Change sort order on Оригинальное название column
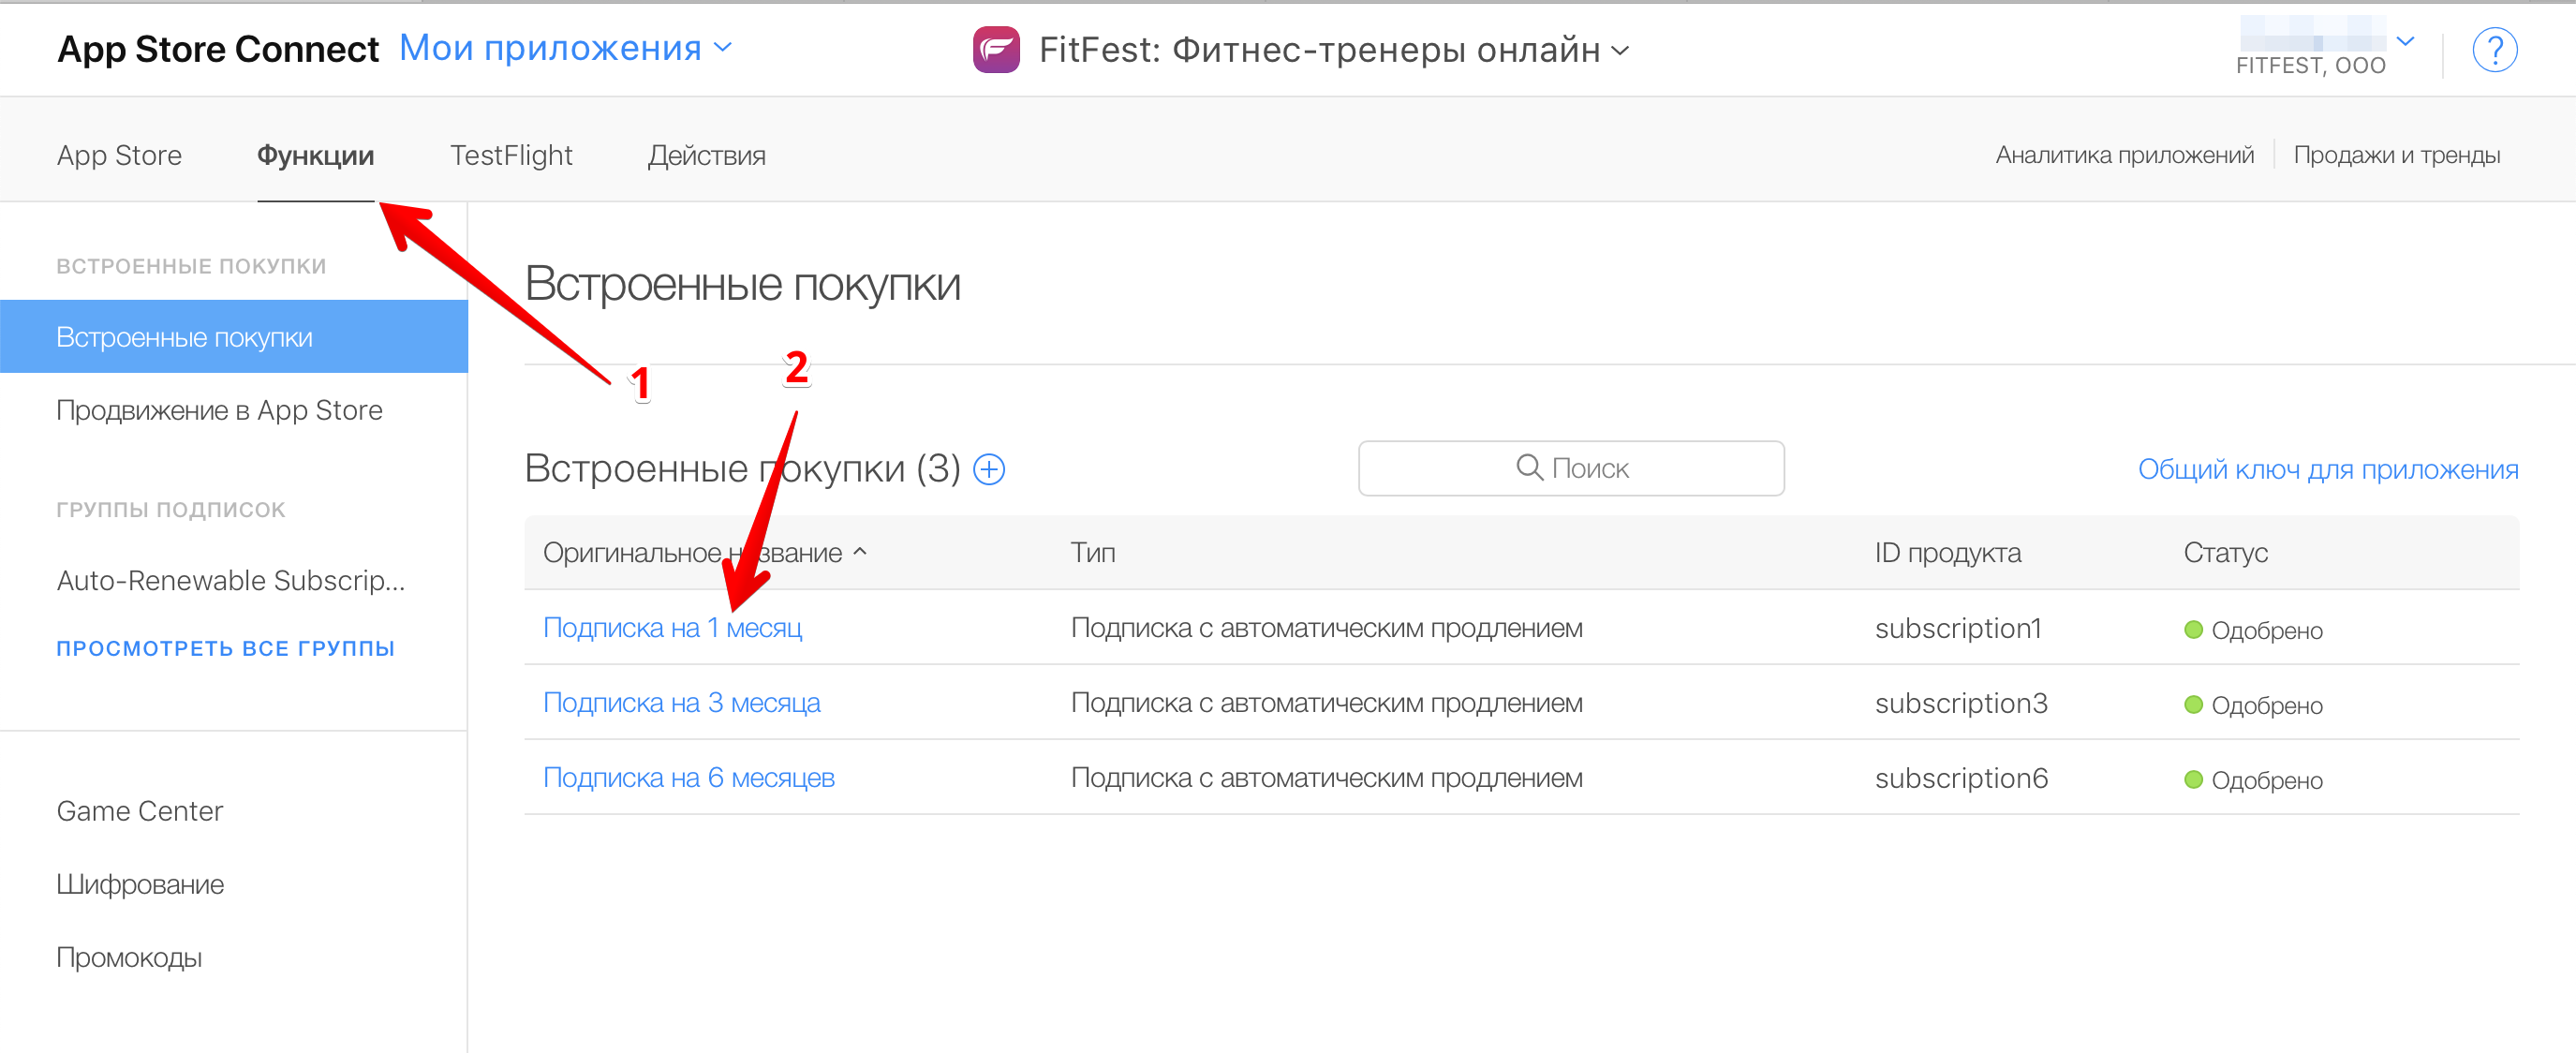Screen dimensions: 2576x1053 point(860,552)
